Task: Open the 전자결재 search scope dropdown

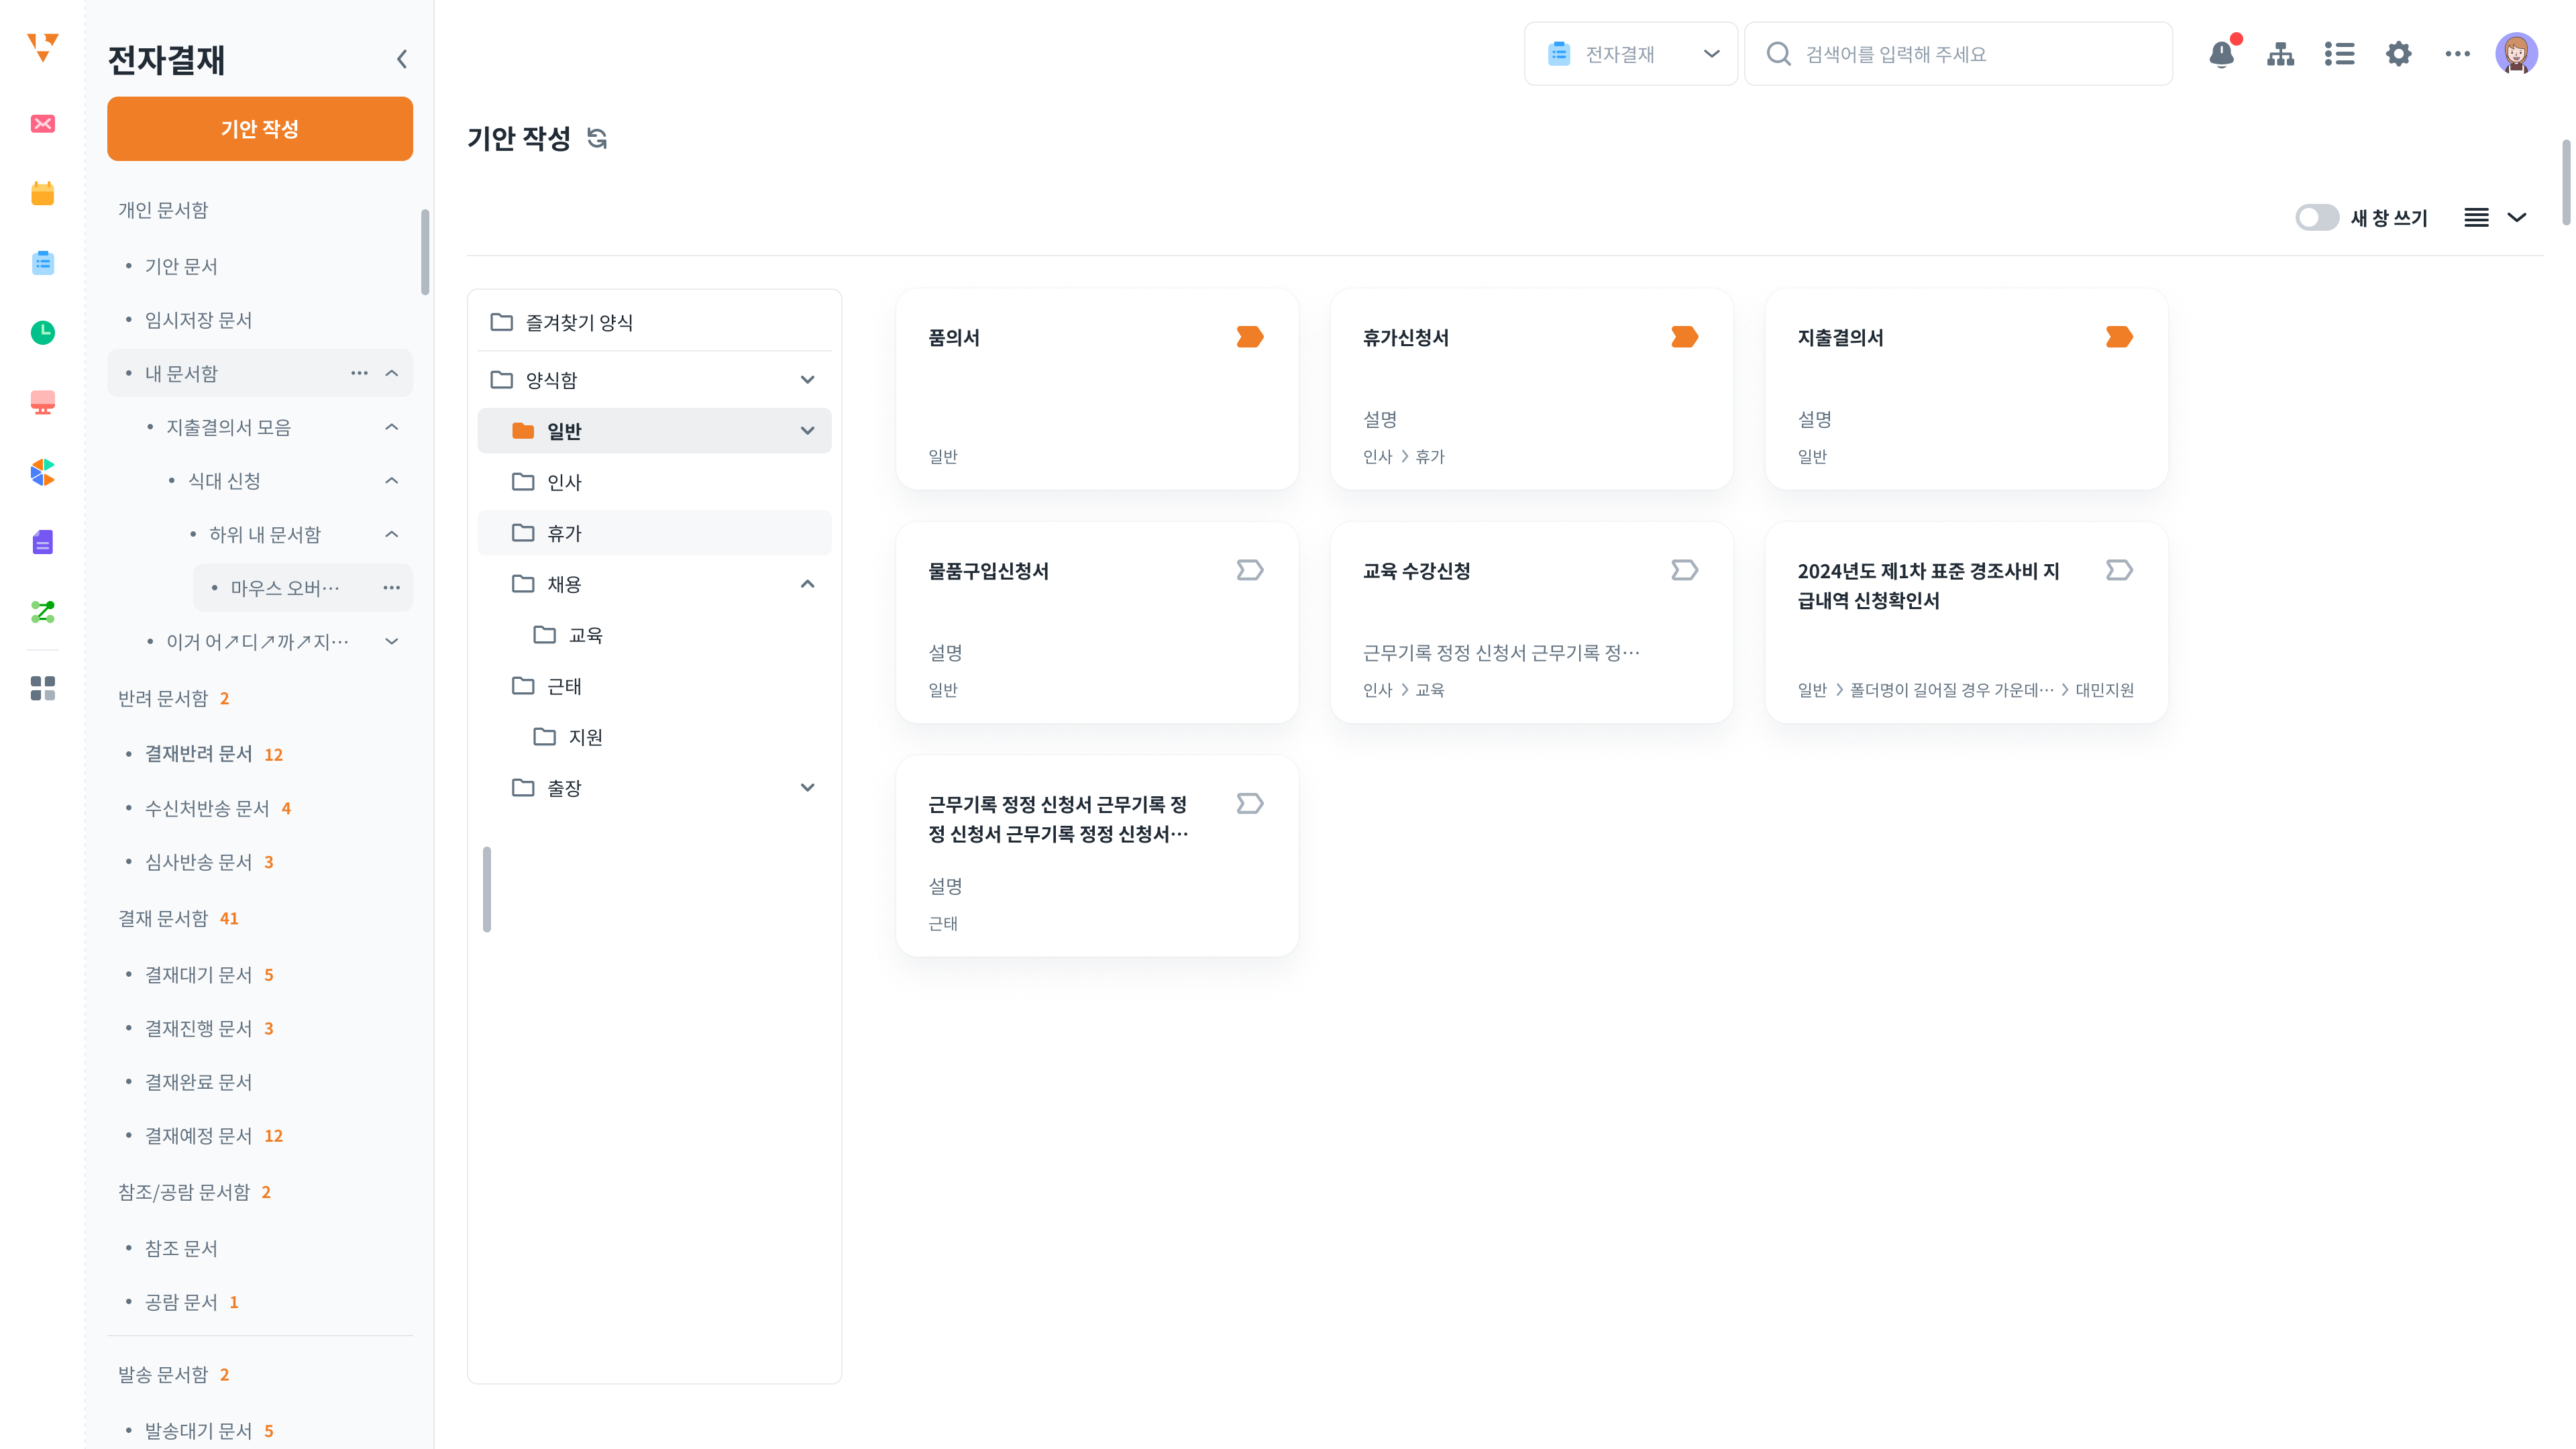Action: click(x=1631, y=54)
